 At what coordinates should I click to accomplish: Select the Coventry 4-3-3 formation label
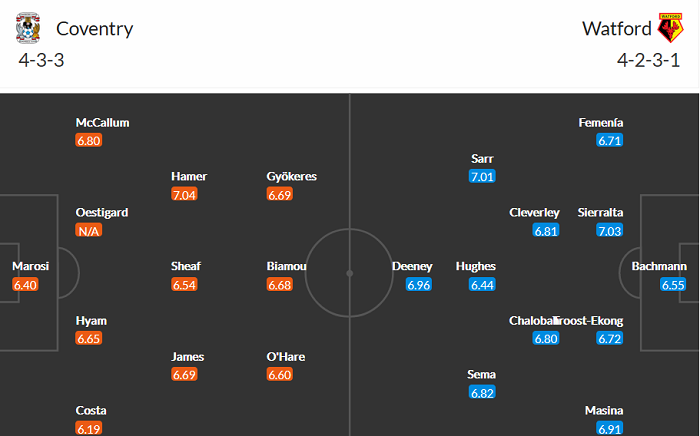pos(41,60)
